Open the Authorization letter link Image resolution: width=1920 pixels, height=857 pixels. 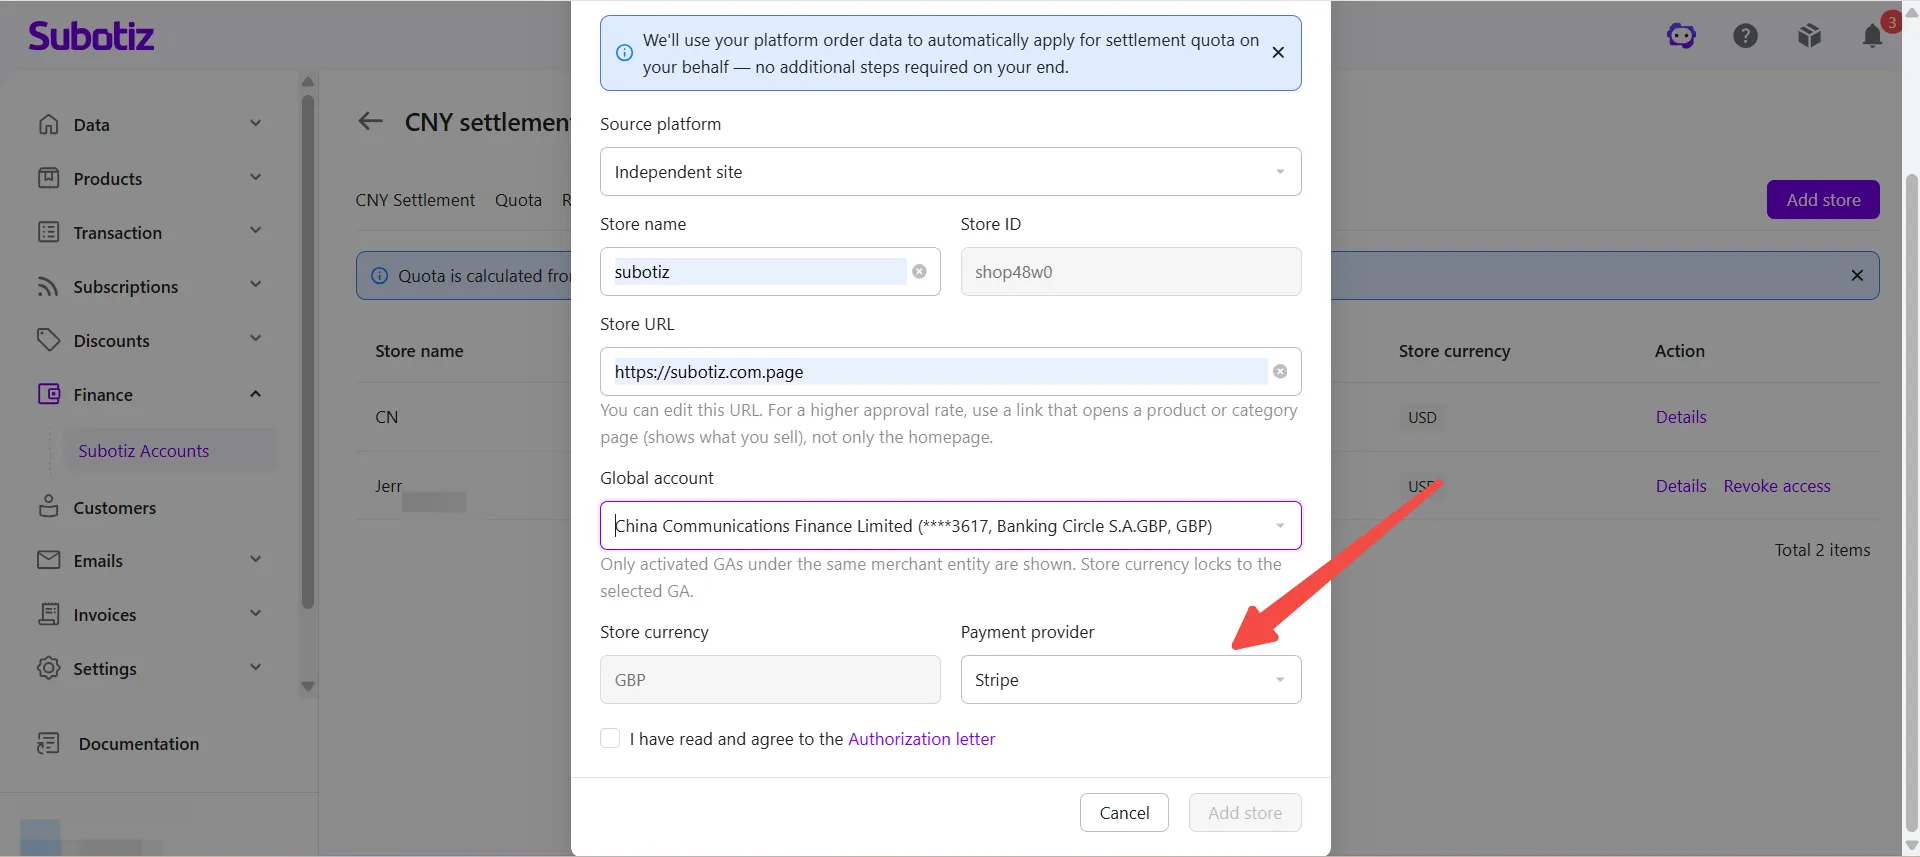tap(921, 739)
